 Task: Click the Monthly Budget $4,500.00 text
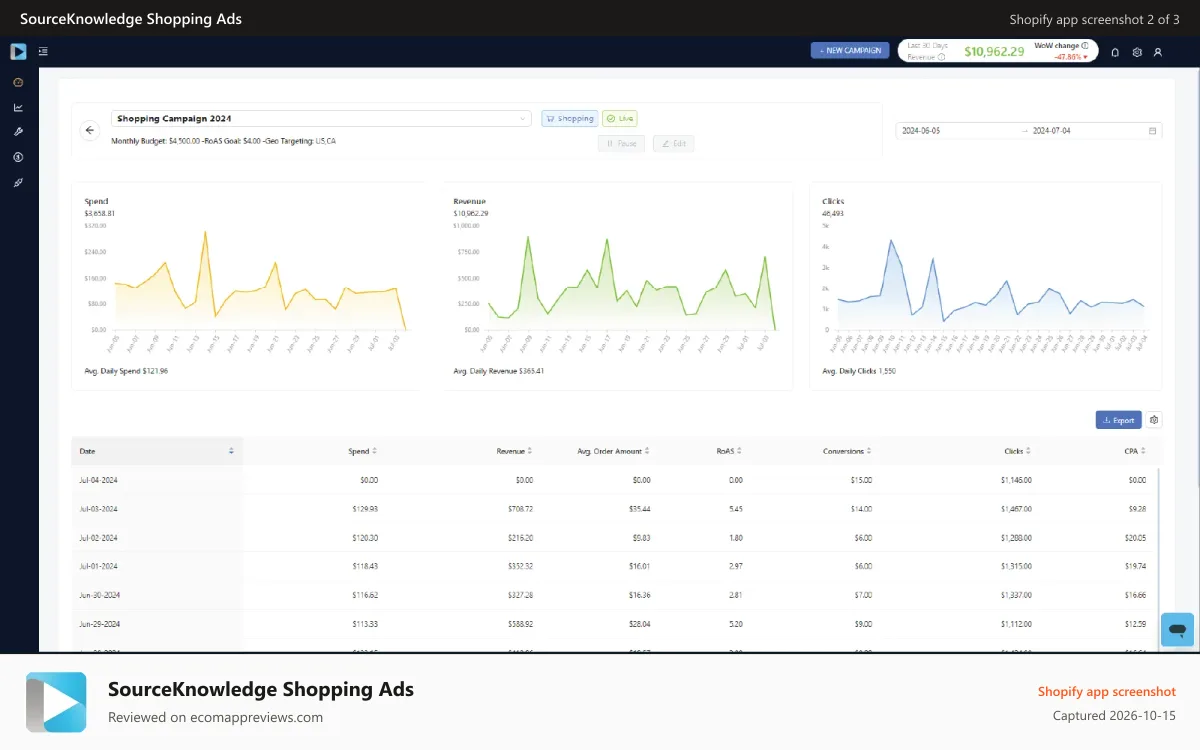point(155,141)
